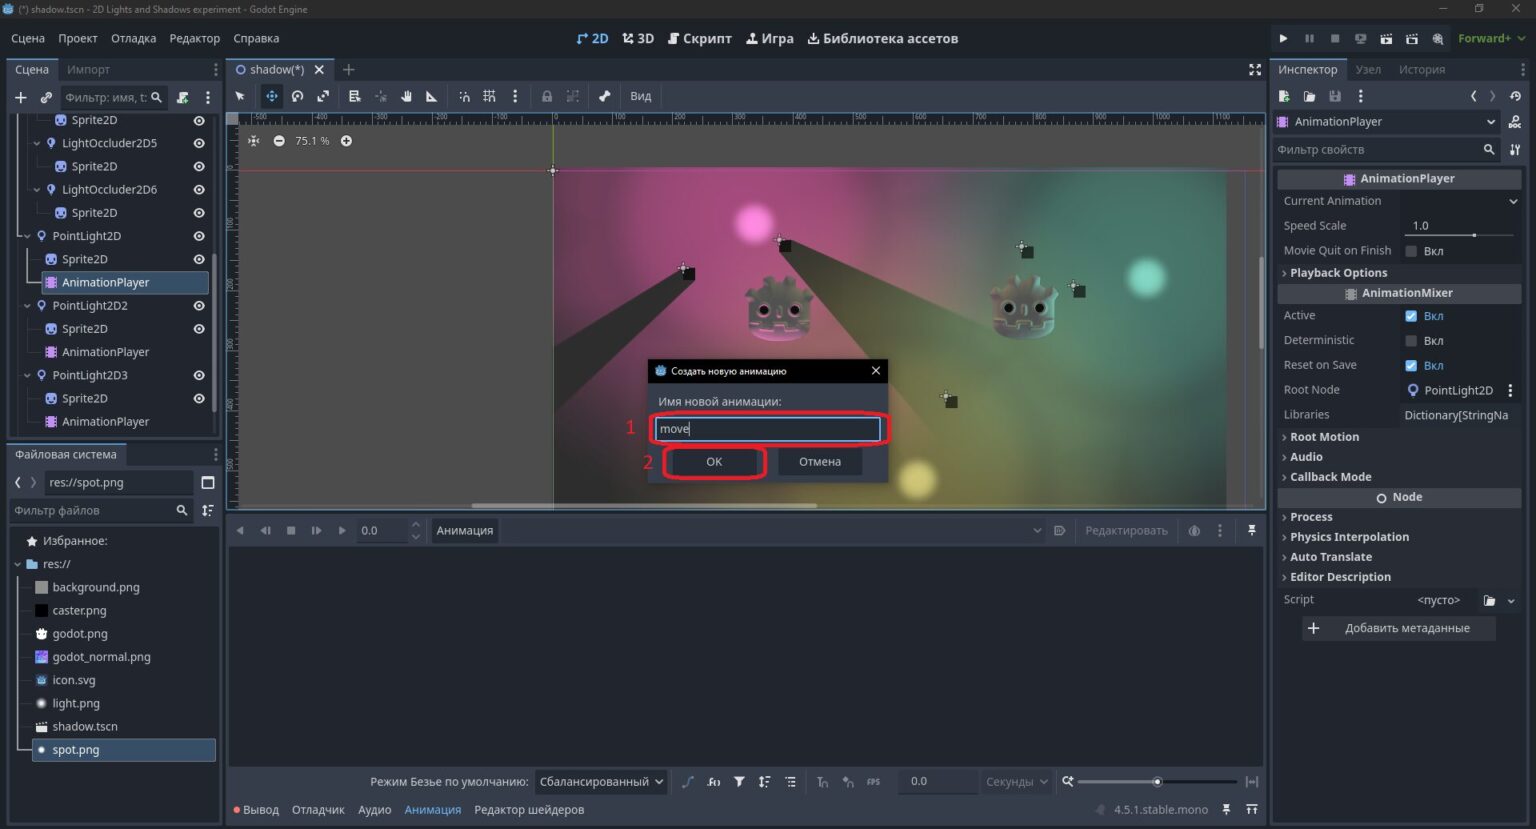The width and height of the screenshot is (1536, 829).
Task: Expand the Root Motion section
Action: (x=1324, y=437)
